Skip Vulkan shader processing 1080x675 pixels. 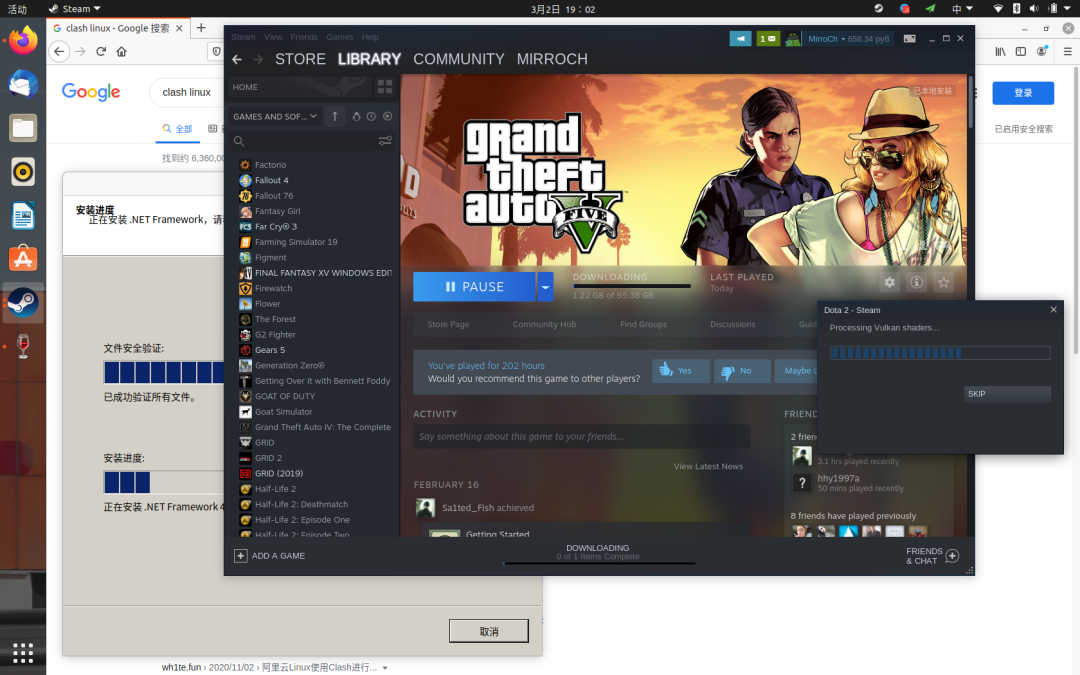(1007, 394)
